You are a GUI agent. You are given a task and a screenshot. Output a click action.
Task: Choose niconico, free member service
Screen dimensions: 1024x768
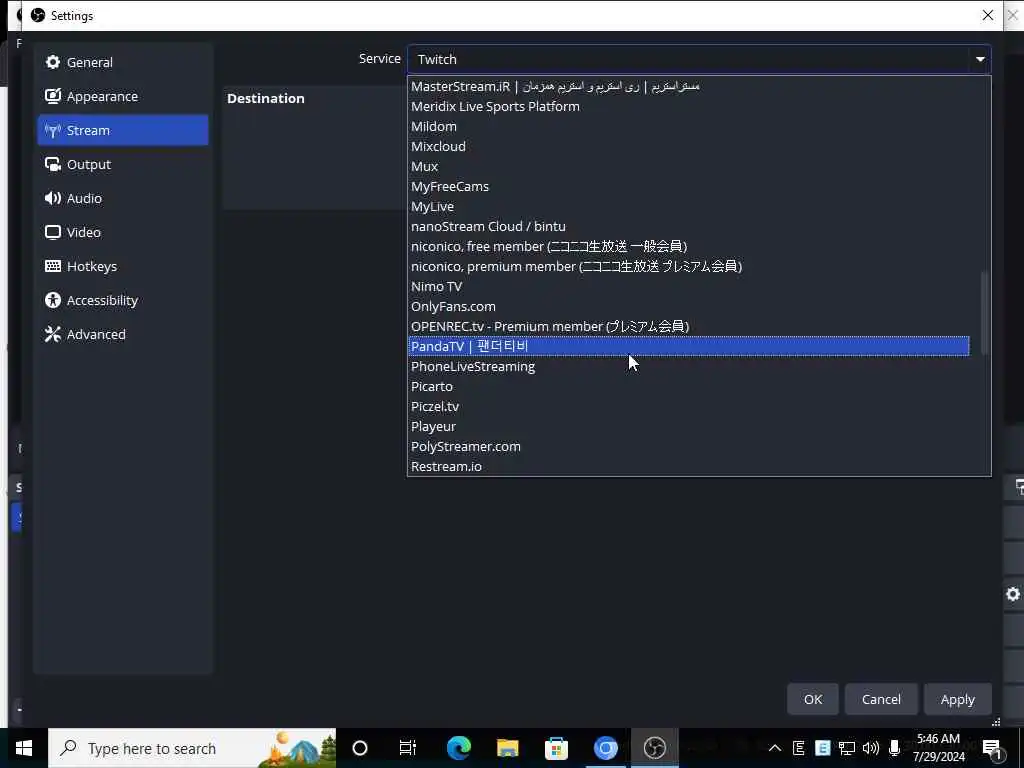point(689,246)
